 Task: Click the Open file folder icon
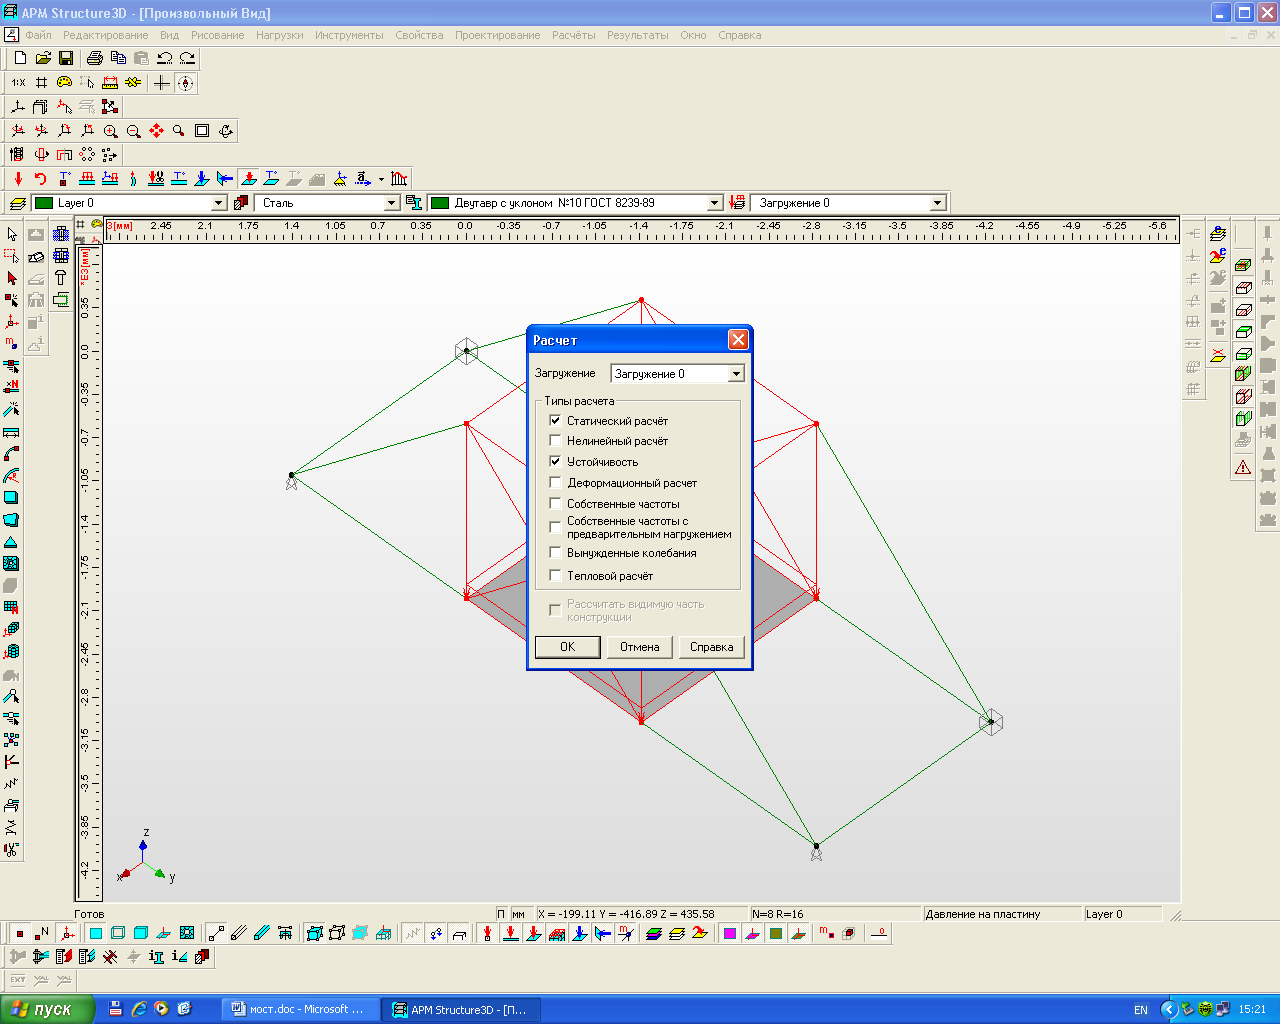(x=43, y=58)
